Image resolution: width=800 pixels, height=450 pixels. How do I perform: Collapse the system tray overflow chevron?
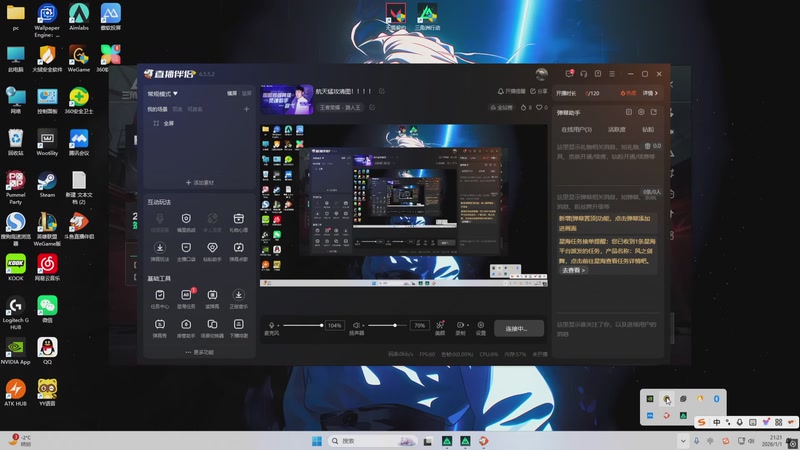(683, 441)
